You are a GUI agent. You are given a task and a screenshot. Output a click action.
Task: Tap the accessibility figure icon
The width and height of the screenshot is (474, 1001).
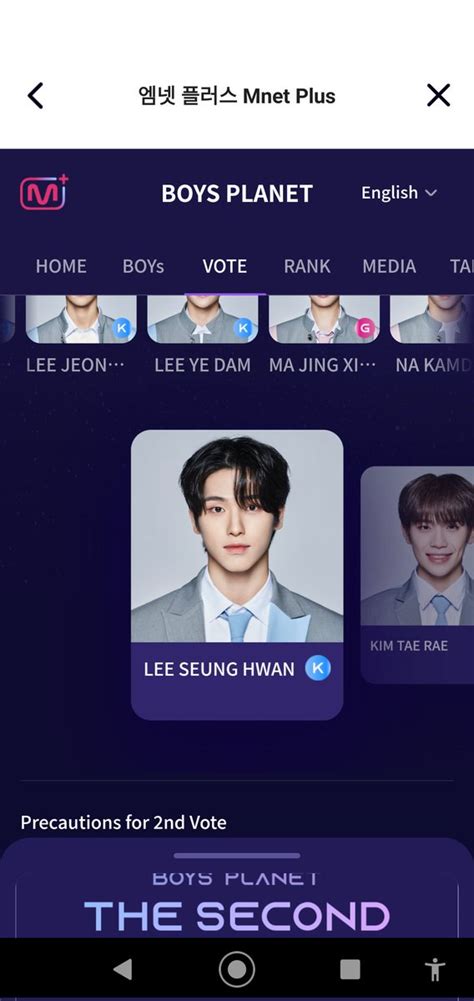435,970
